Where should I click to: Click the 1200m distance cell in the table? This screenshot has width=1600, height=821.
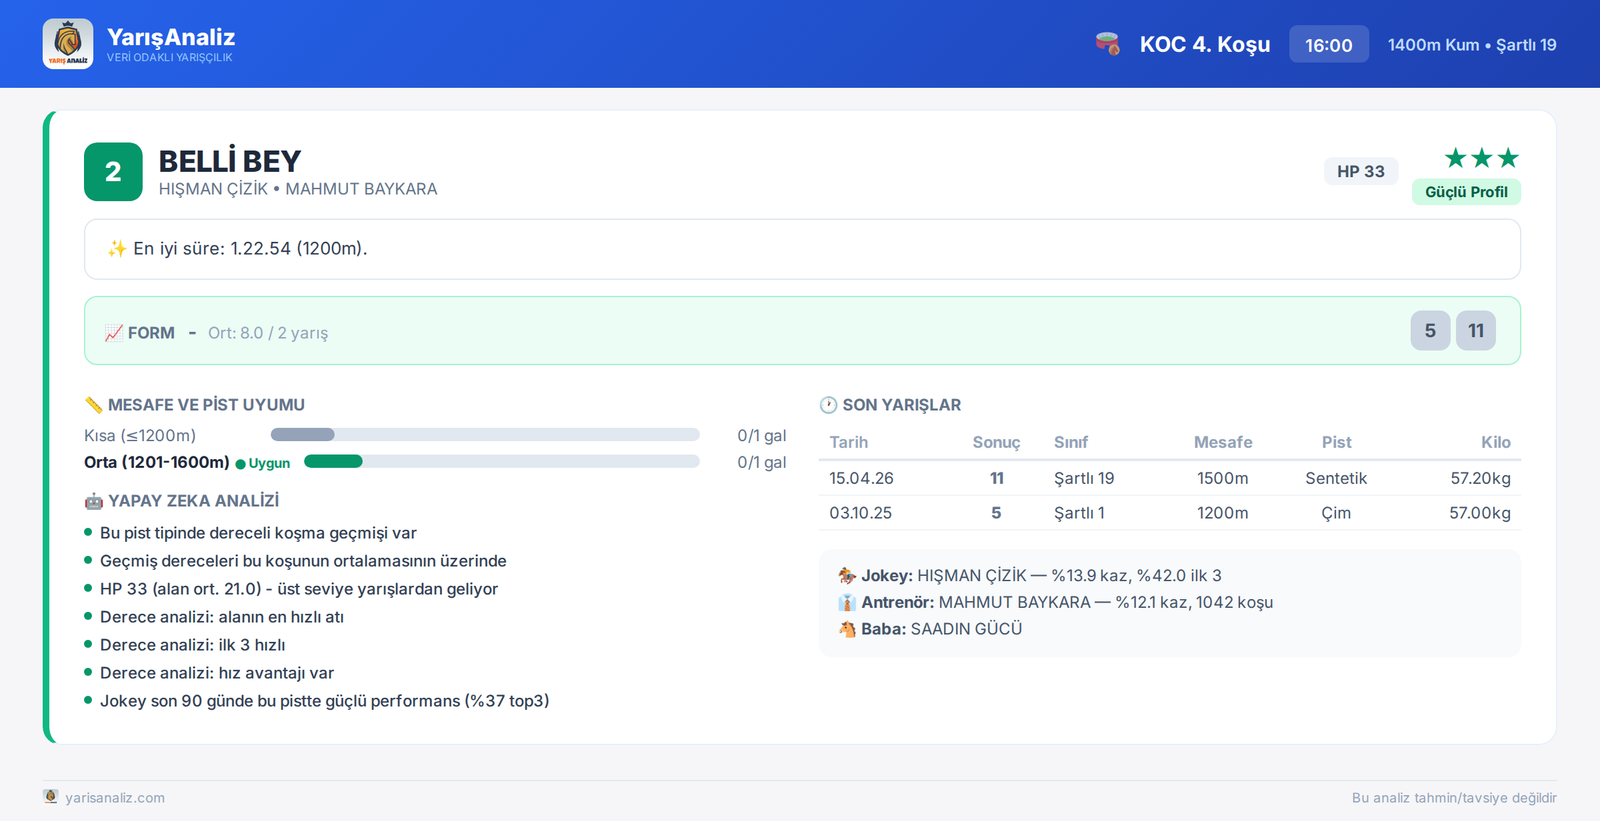(x=1223, y=513)
